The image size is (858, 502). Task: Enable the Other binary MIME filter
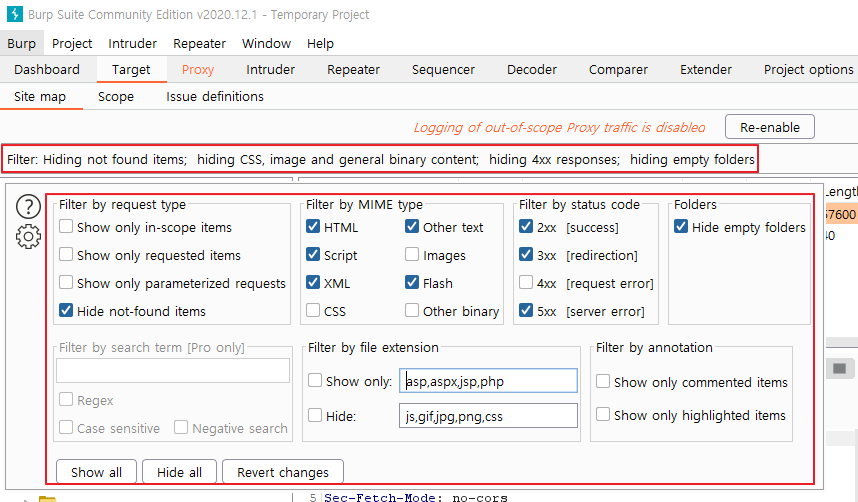pyautogui.click(x=412, y=310)
